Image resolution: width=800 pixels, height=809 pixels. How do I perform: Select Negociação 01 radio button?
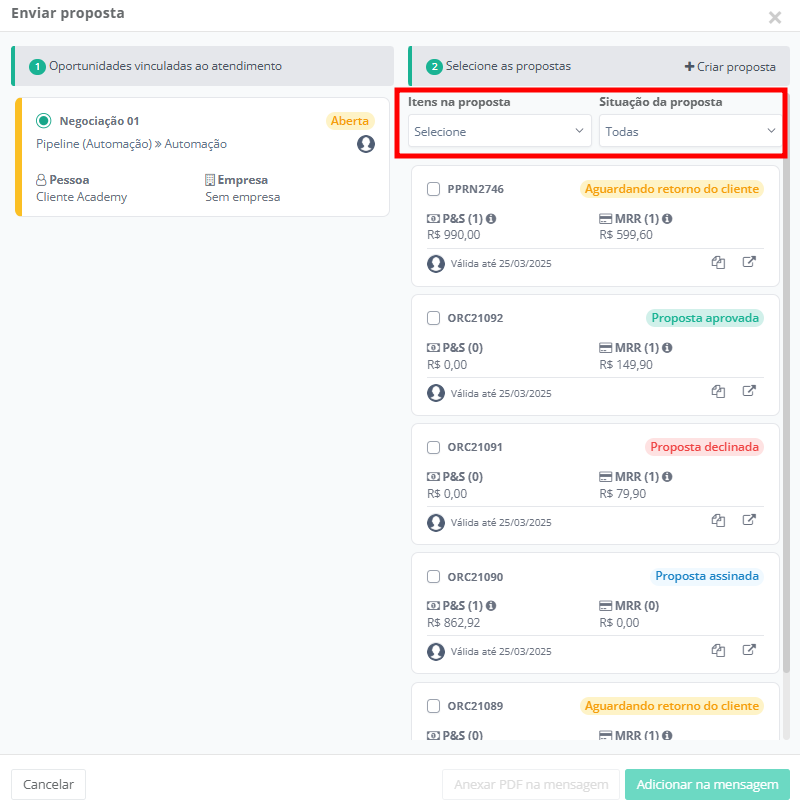pyautogui.click(x=43, y=121)
